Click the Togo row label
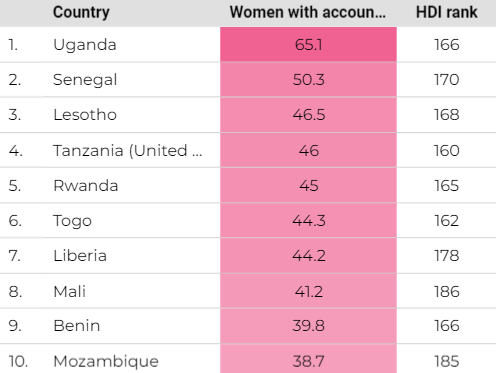Image resolution: width=496 pixels, height=373 pixels. (x=72, y=221)
